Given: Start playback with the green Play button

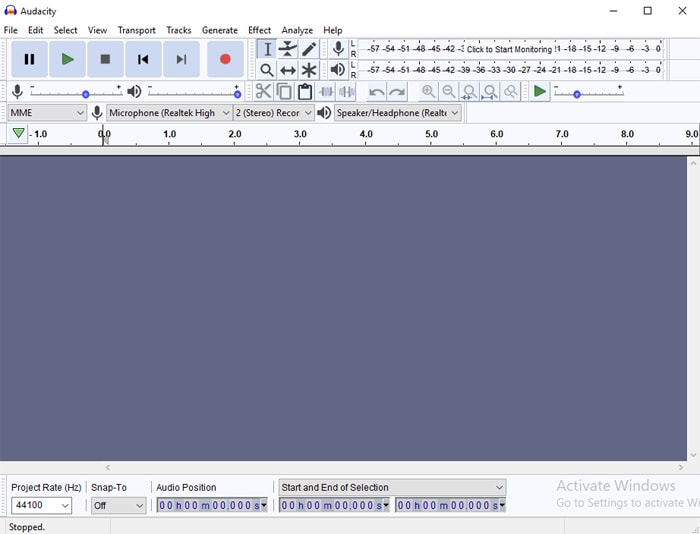Looking at the screenshot, I should pos(67,59).
